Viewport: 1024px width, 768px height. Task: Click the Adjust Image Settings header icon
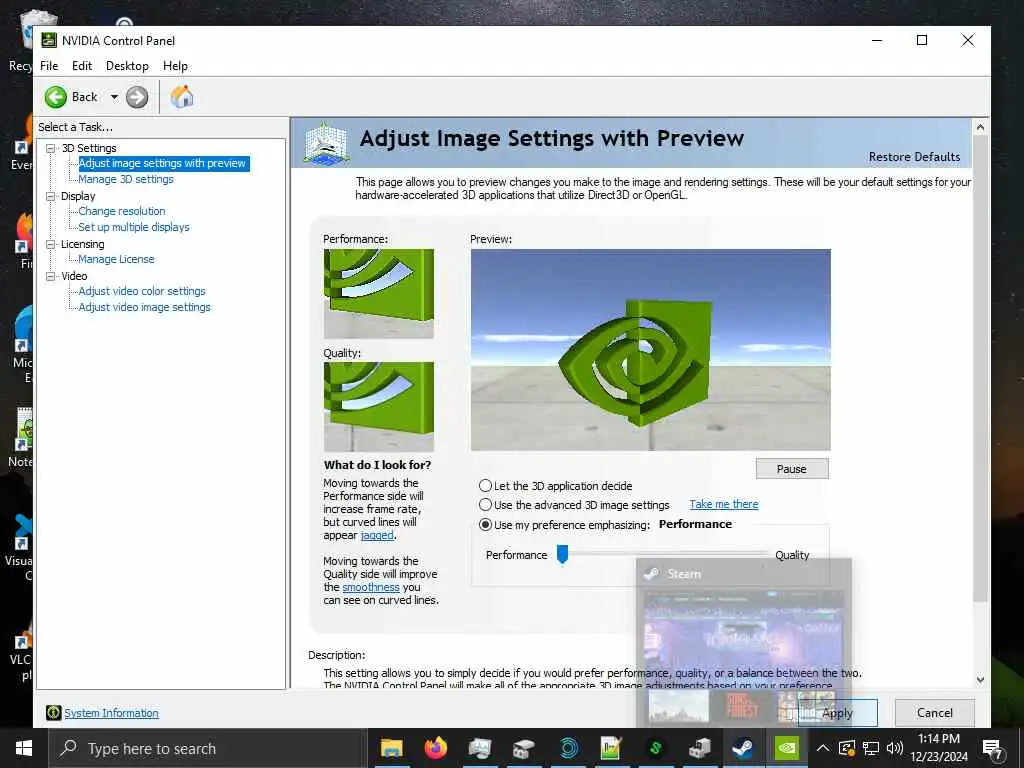(326, 142)
